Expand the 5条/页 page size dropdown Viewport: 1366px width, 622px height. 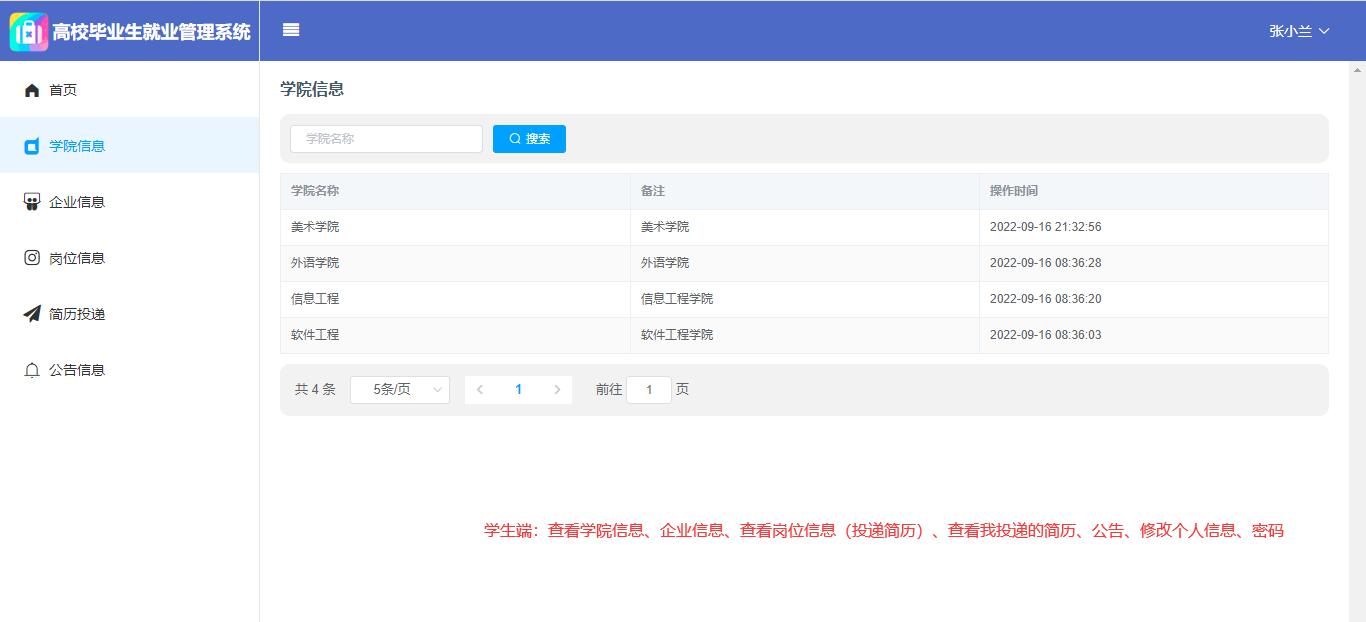coord(399,390)
